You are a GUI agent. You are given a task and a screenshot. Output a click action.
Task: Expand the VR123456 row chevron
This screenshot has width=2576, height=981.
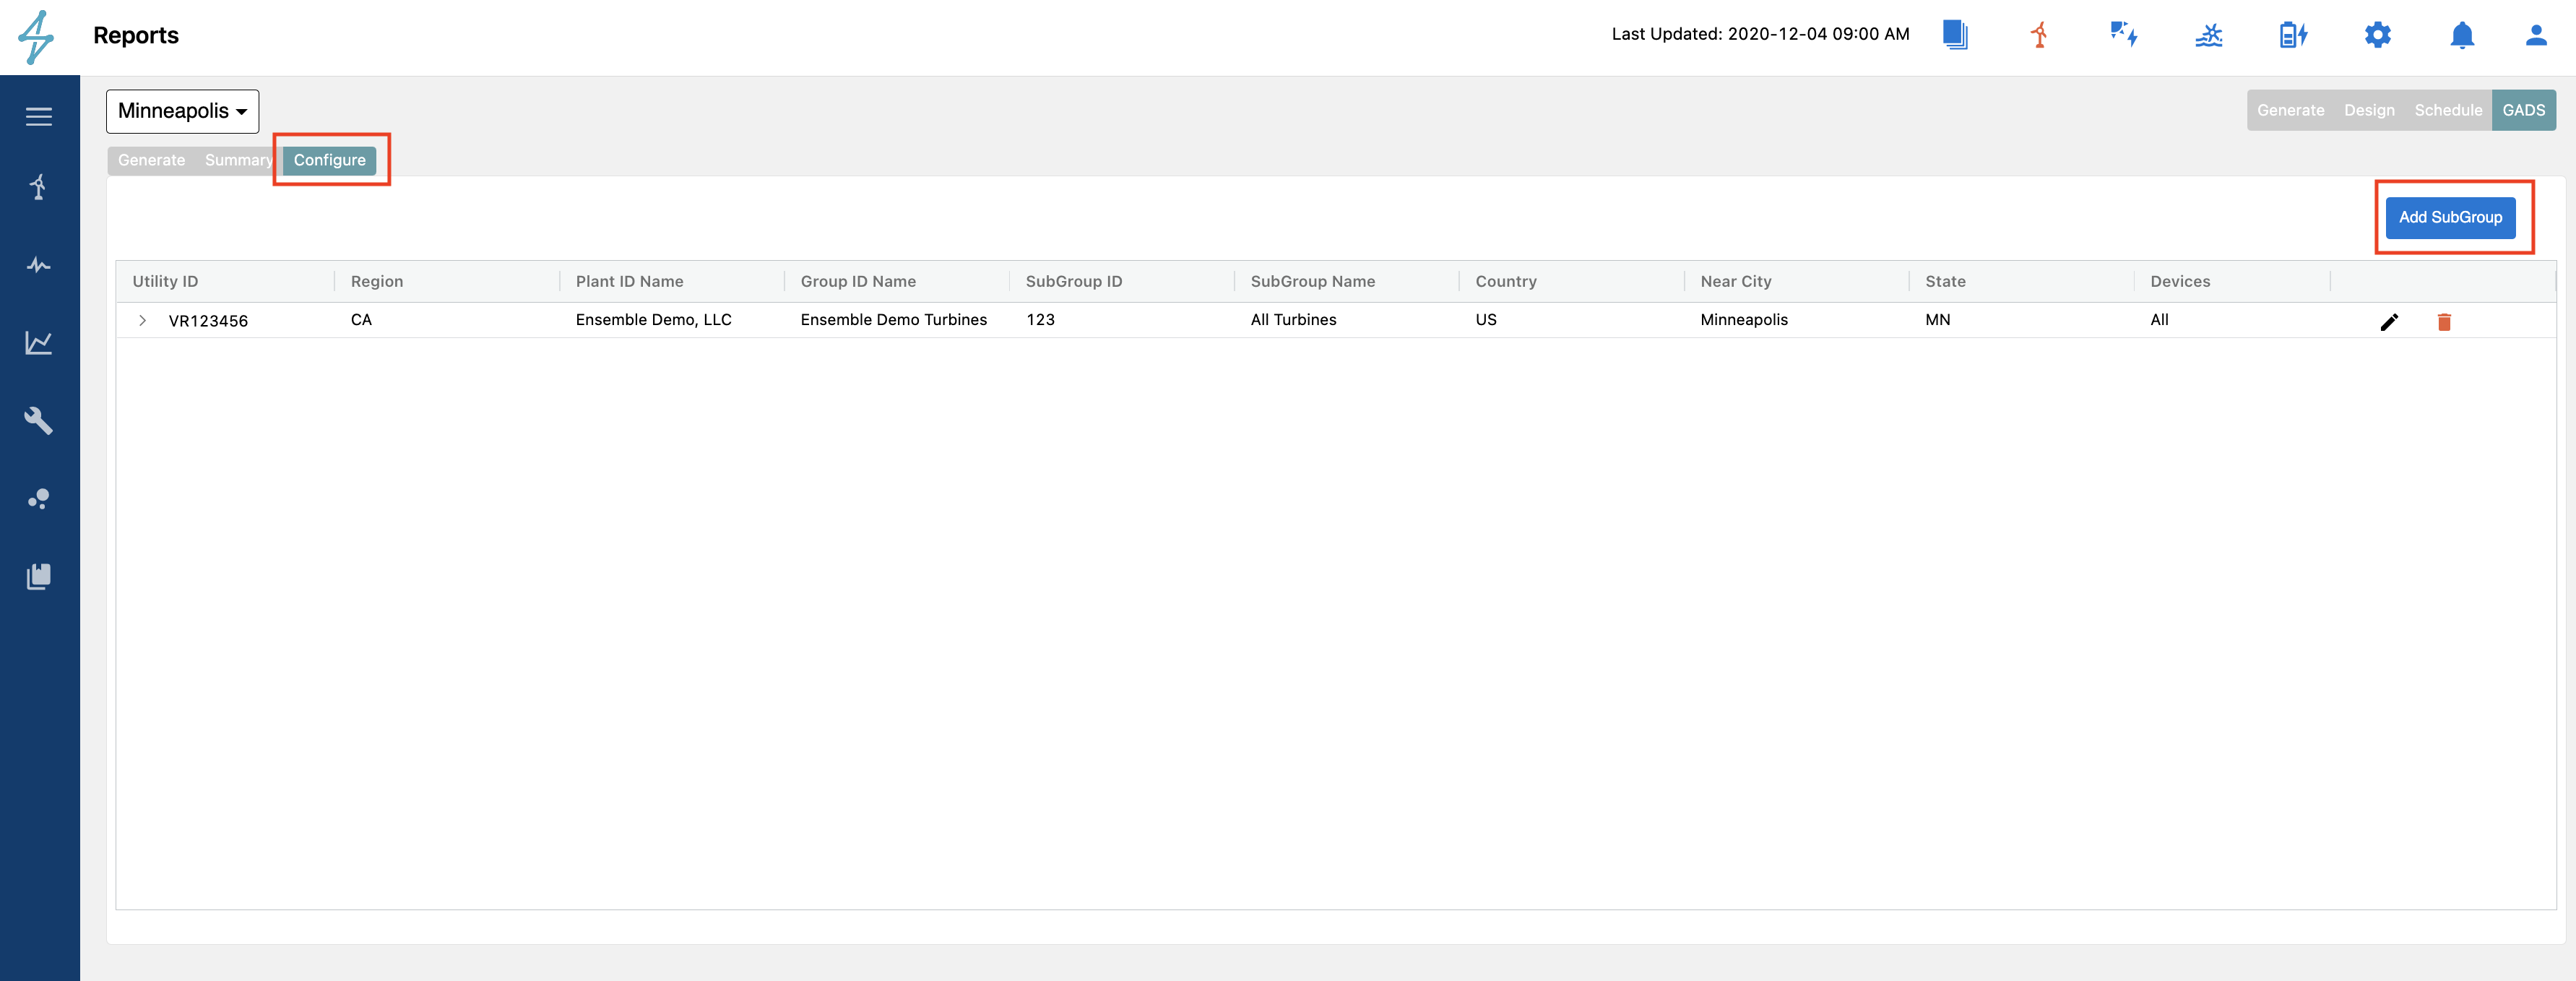pos(143,321)
